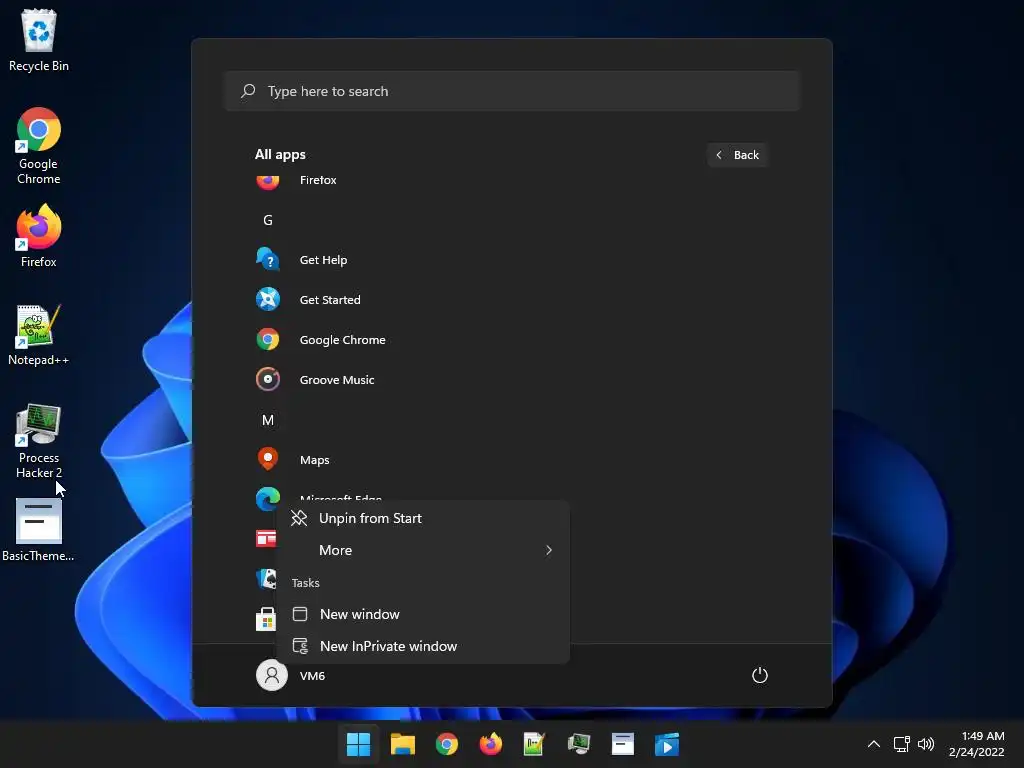The width and height of the screenshot is (1024, 768).
Task: Select Firefox desktop shortcut
Action: click(x=39, y=236)
